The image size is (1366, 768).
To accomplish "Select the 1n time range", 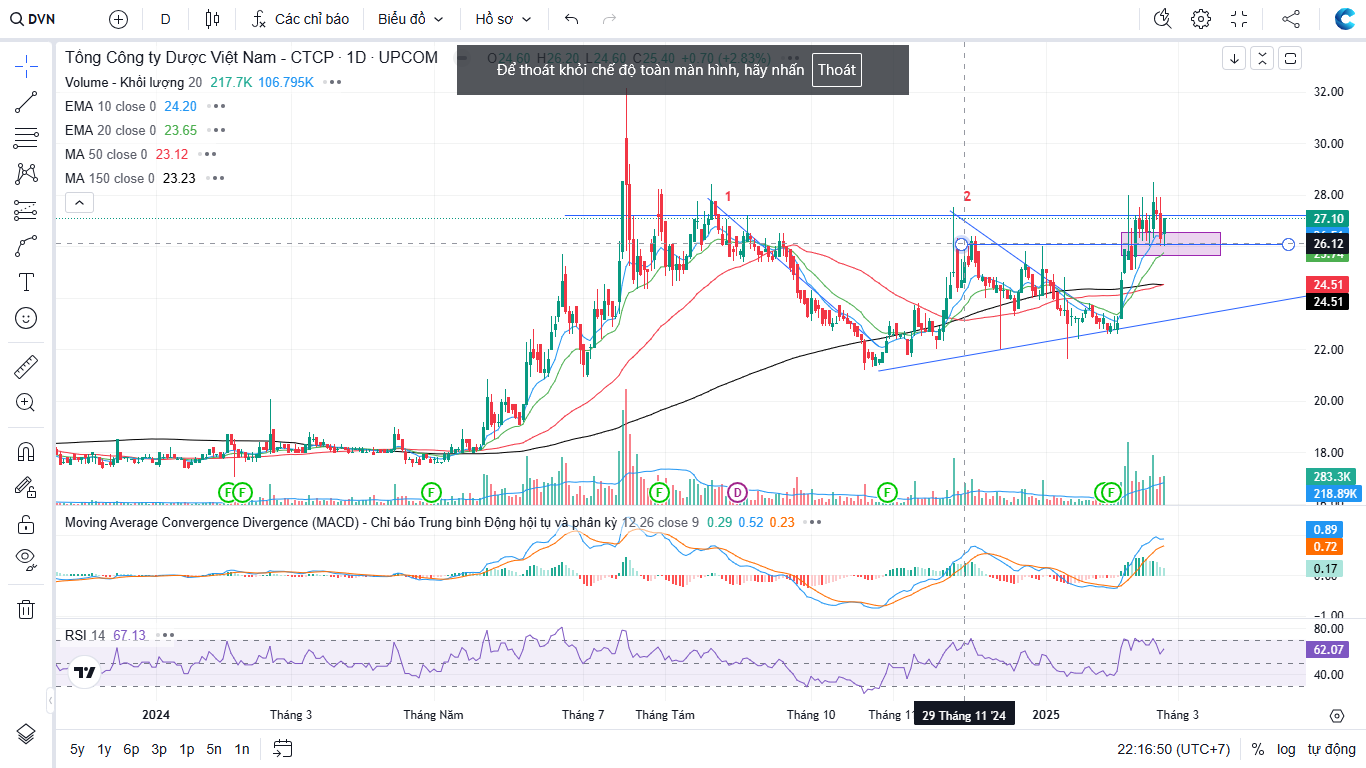I will [x=242, y=749].
